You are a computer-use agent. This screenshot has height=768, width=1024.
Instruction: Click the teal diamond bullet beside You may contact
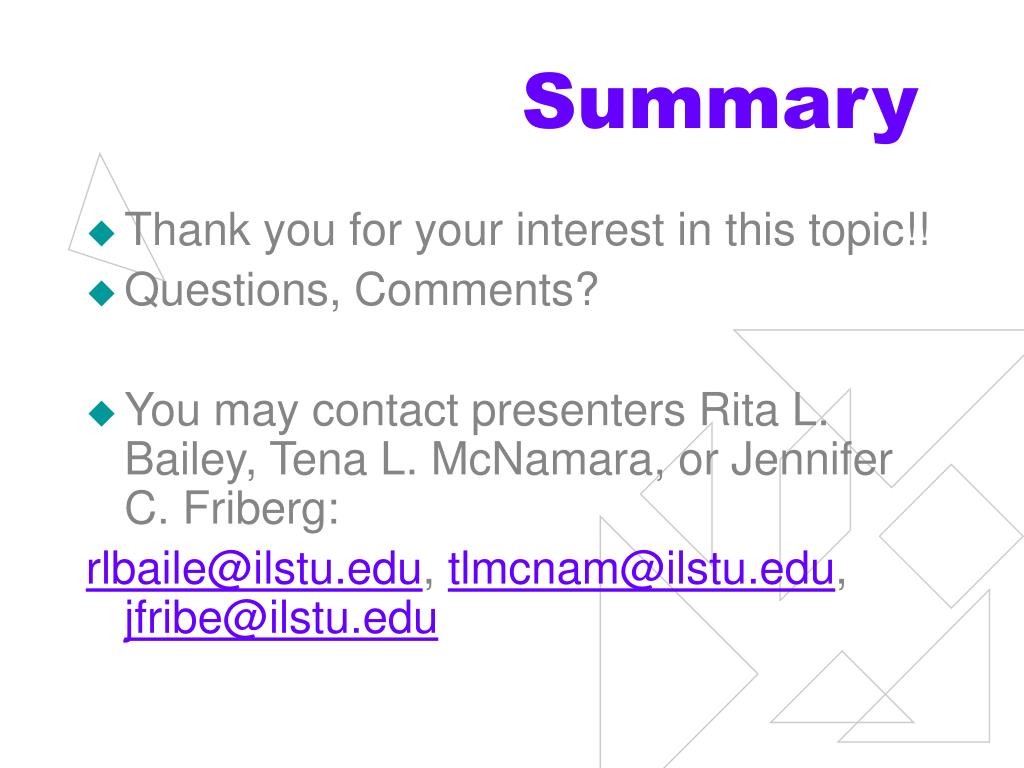pyautogui.click(x=102, y=413)
